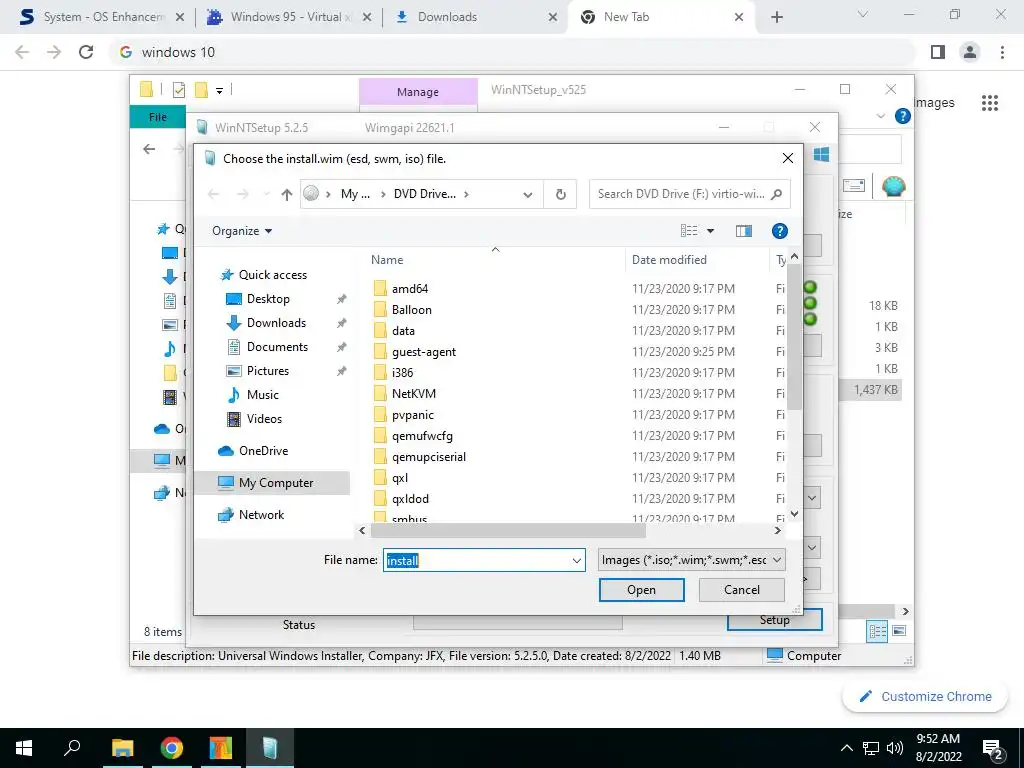1024x768 pixels.
Task: Change the file view layout icon
Action: coord(689,231)
